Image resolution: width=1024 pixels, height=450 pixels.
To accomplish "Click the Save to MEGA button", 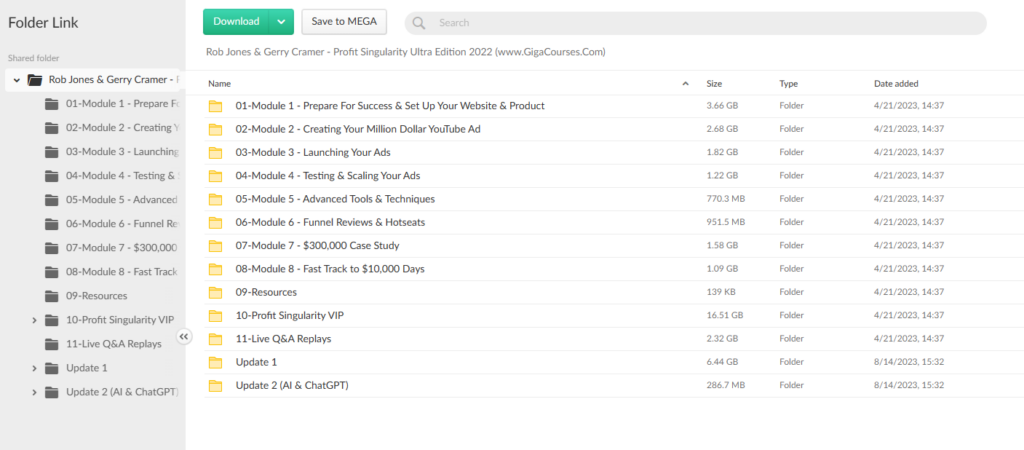I will coord(343,21).
